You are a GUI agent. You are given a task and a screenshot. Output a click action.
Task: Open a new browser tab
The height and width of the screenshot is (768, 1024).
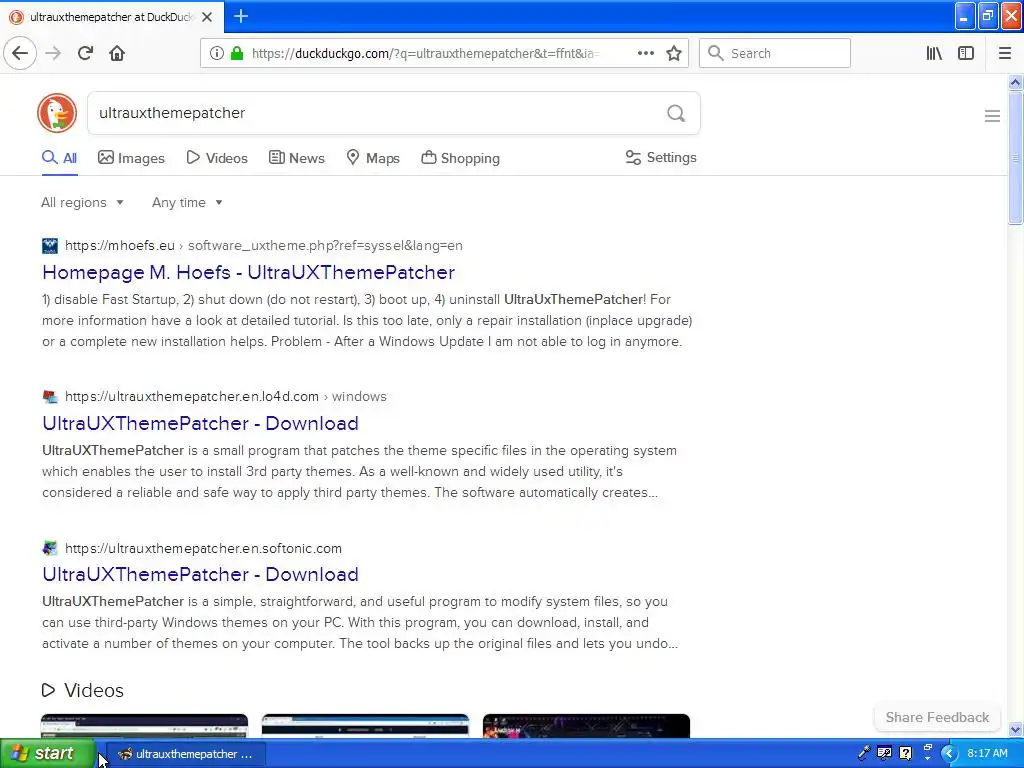click(x=241, y=16)
